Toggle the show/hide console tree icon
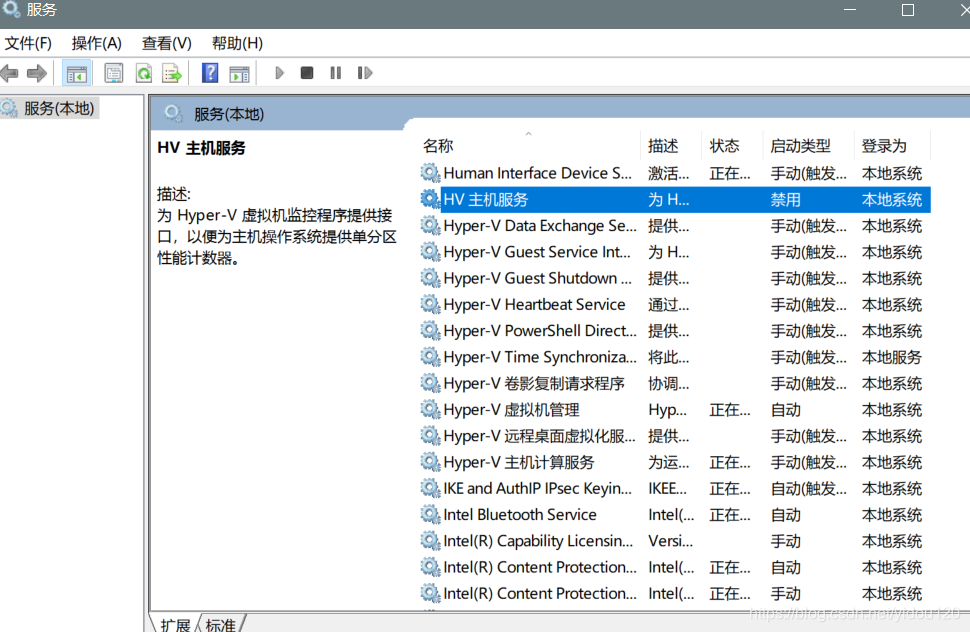 coord(77,74)
